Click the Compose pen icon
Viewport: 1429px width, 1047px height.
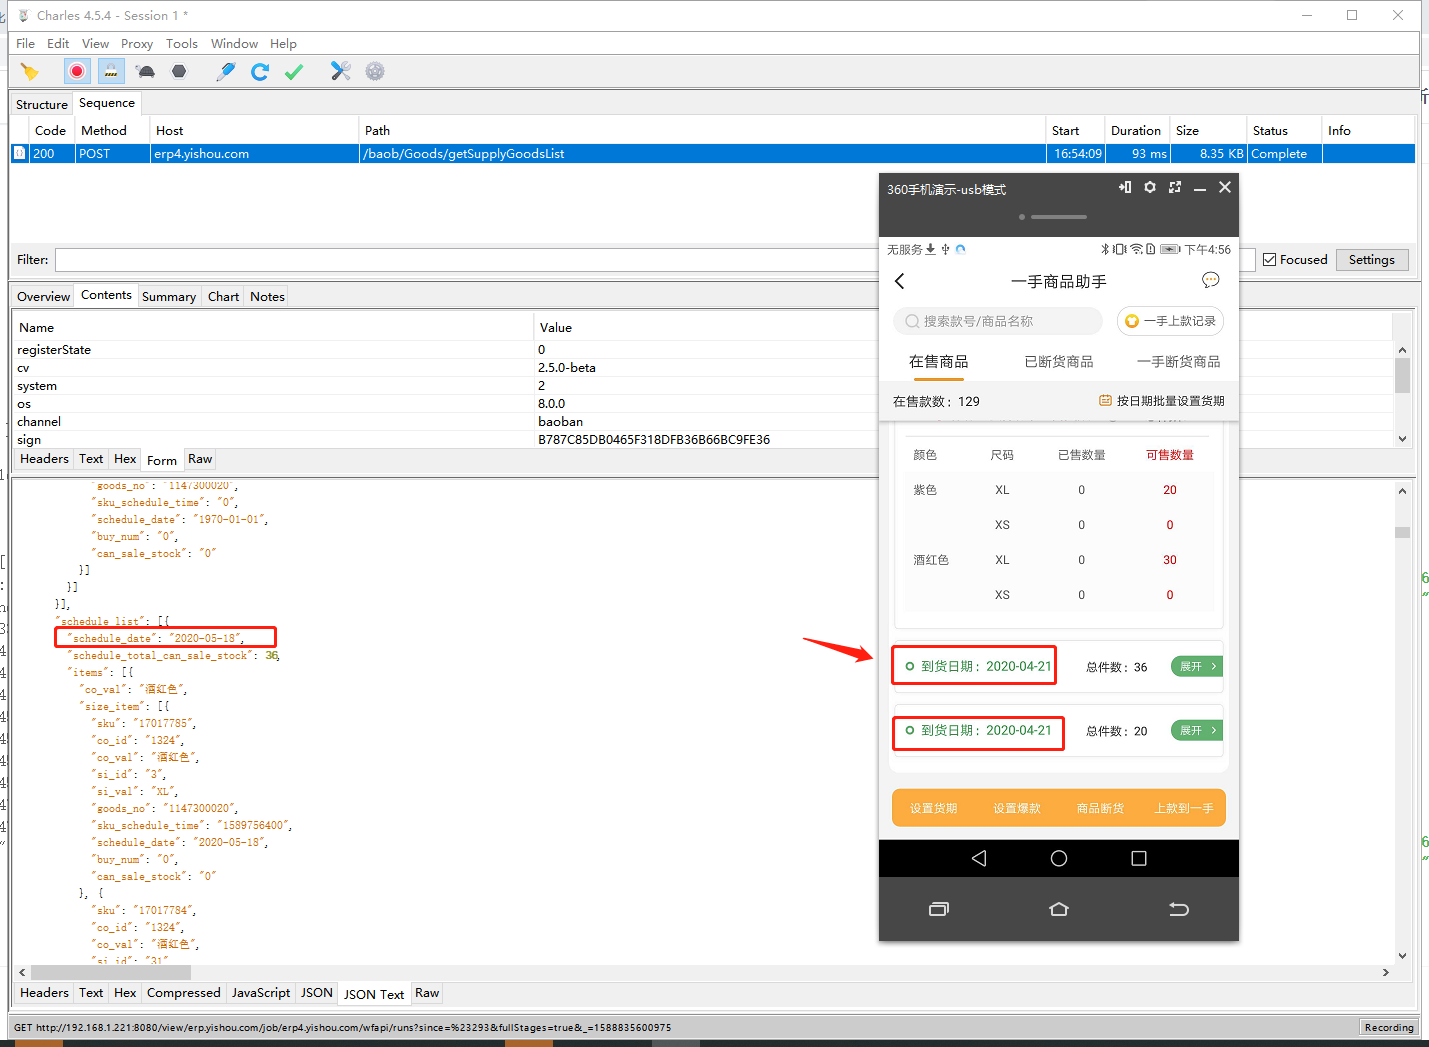(x=226, y=71)
